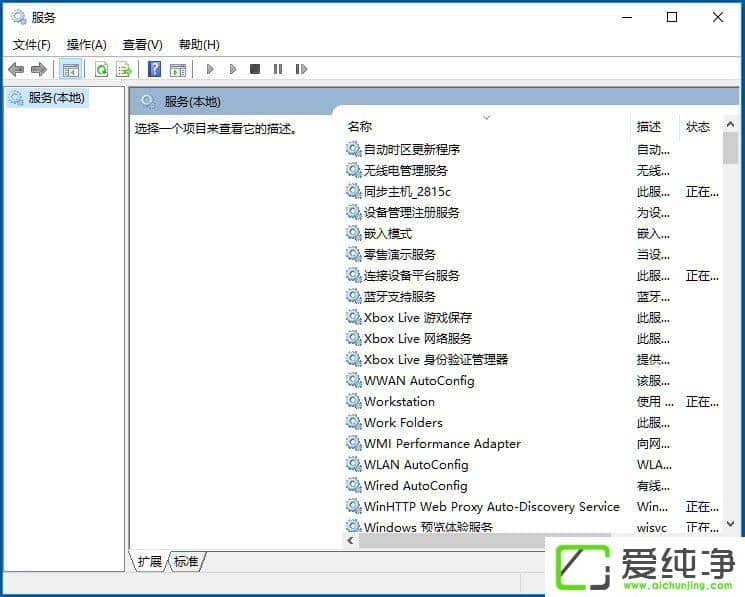Click the Restart Service icon
Image resolution: width=745 pixels, height=597 pixels.
pyautogui.click(x=301, y=69)
